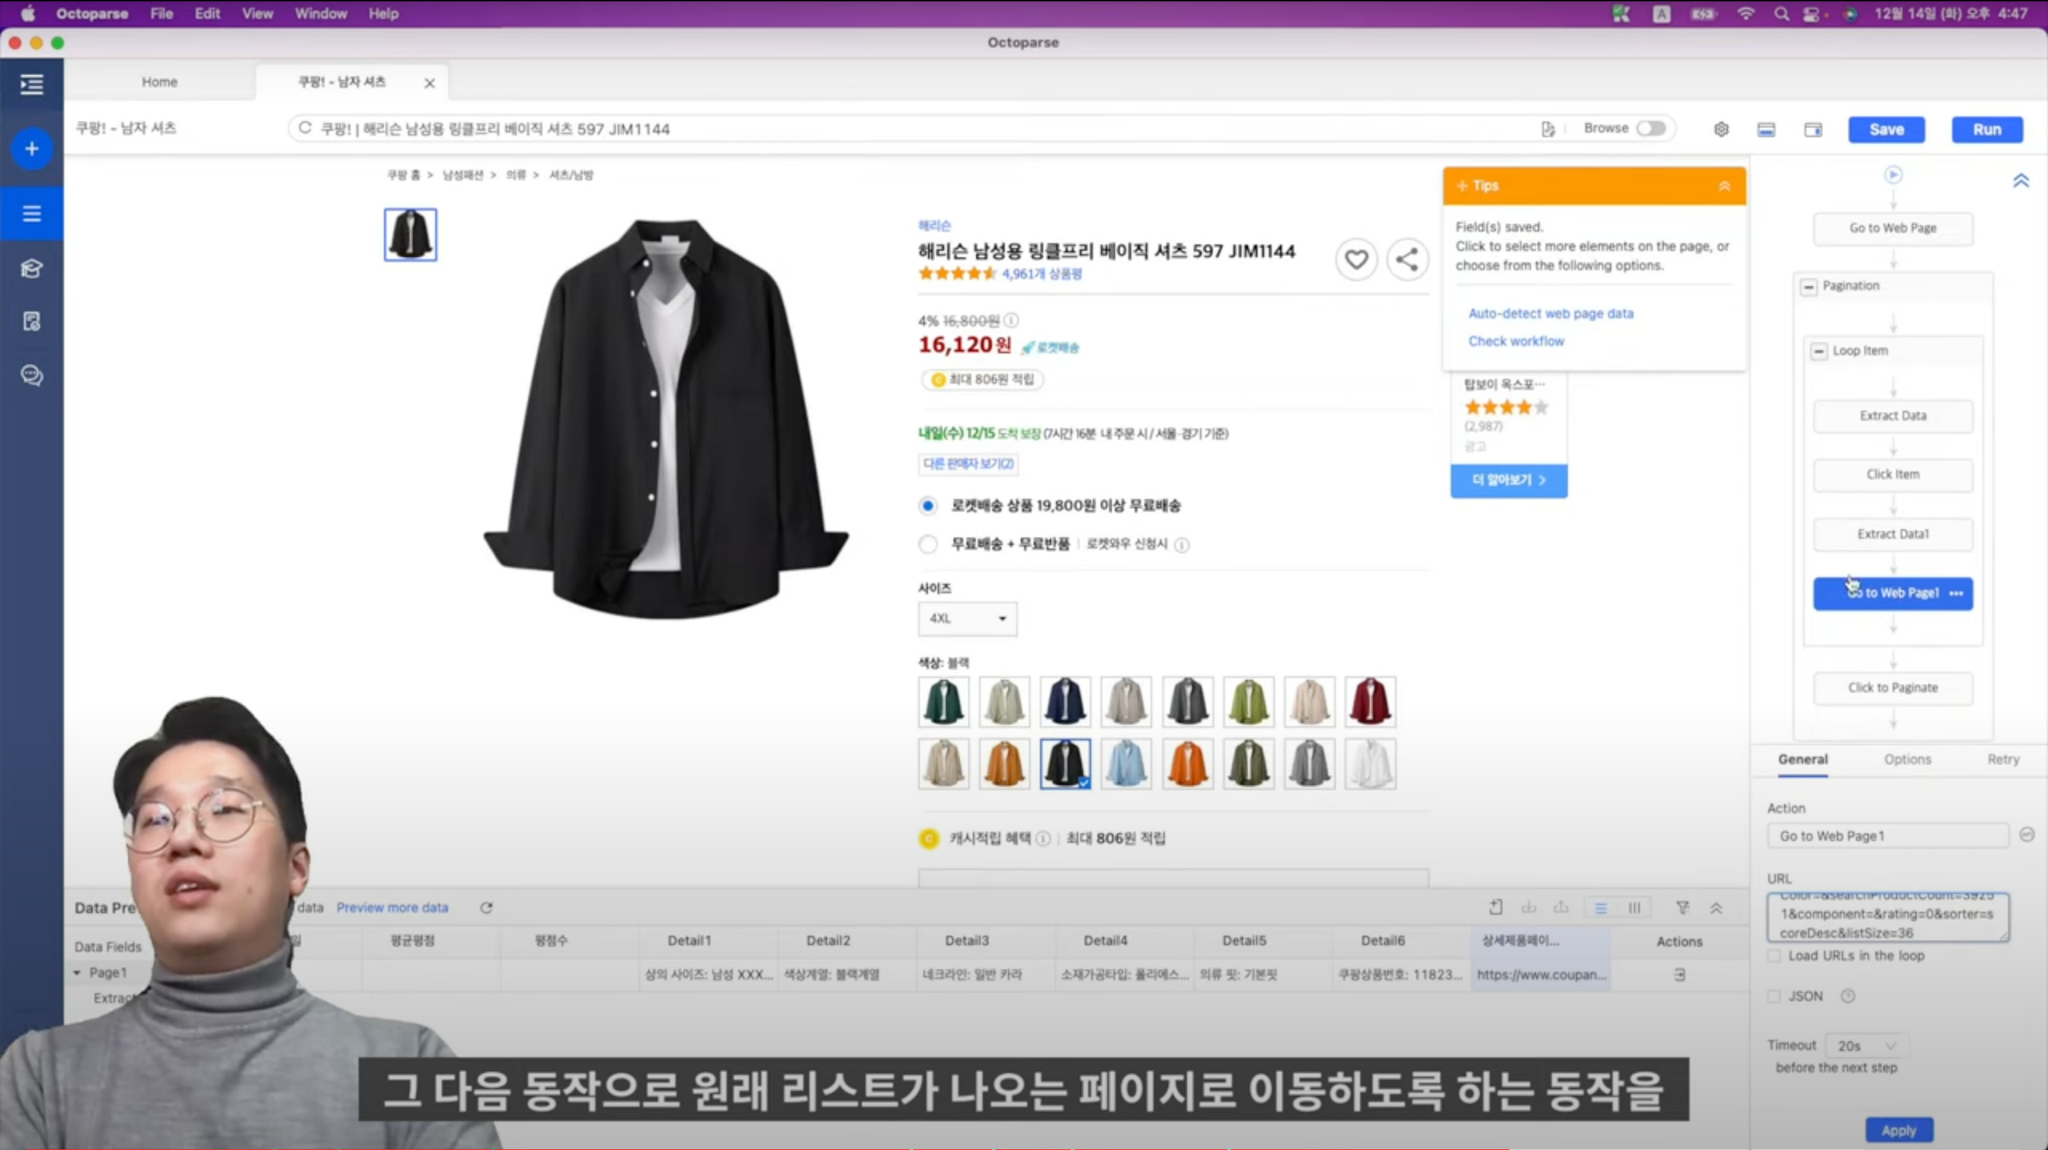
Task: Refresh the data preview
Action: coord(486,908)
